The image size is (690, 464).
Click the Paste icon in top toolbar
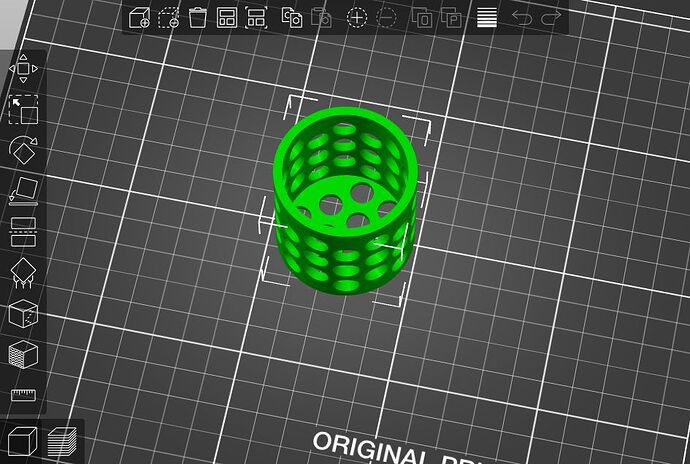pyautogui.click(x=321, y=18)
